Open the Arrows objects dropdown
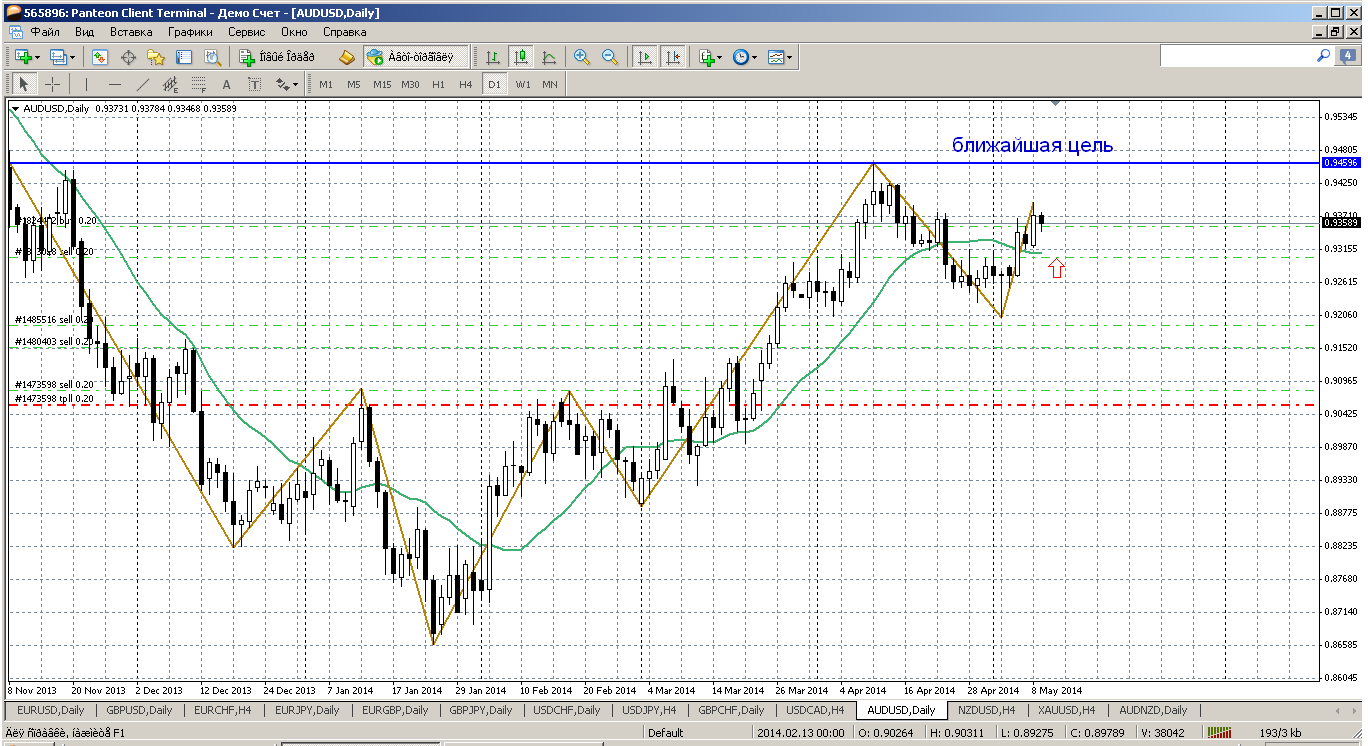This screenshot has height=746, width=1368. pos(286,84)
